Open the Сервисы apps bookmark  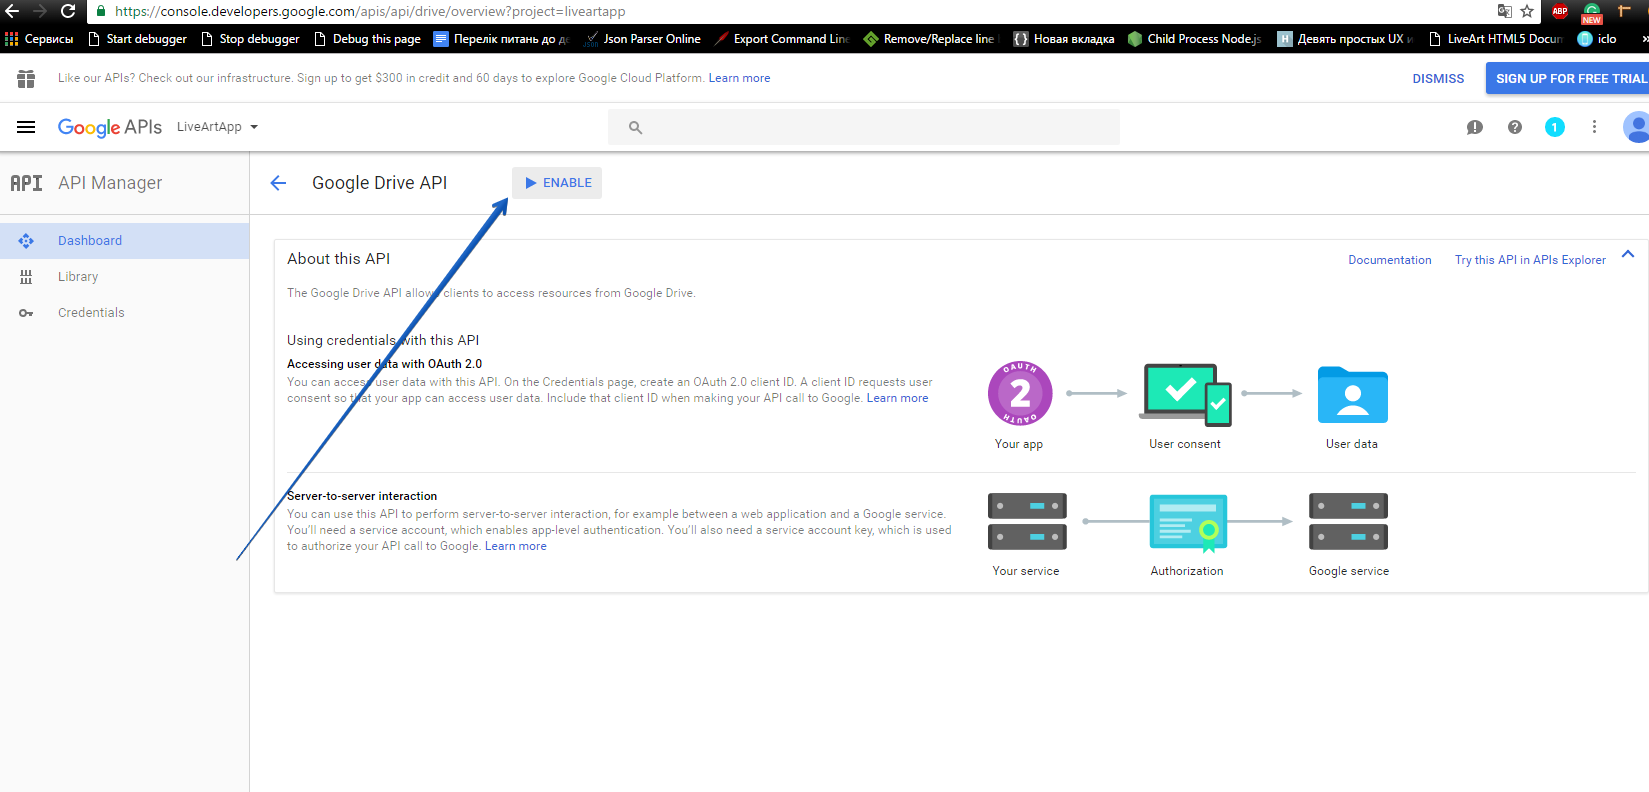39,39
